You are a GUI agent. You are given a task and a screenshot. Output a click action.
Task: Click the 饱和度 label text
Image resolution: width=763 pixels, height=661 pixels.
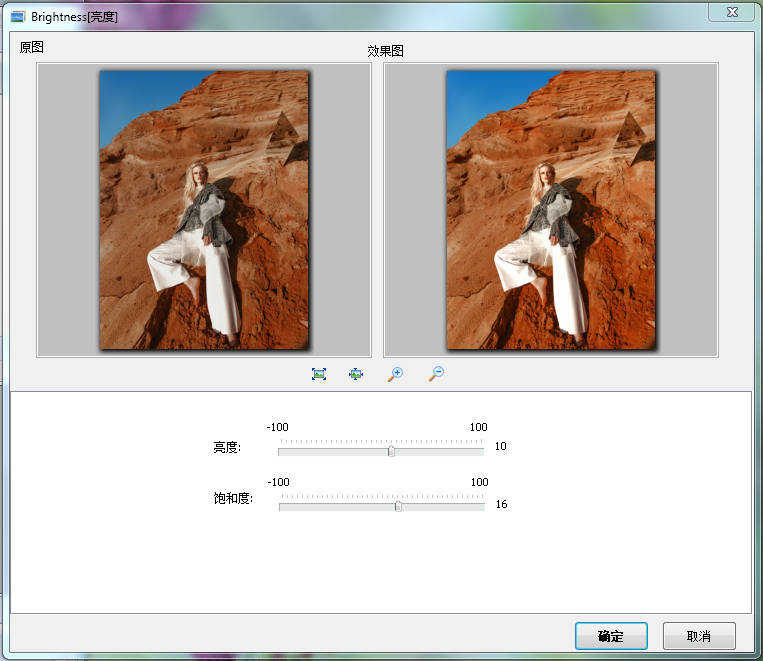coord(233,498)
